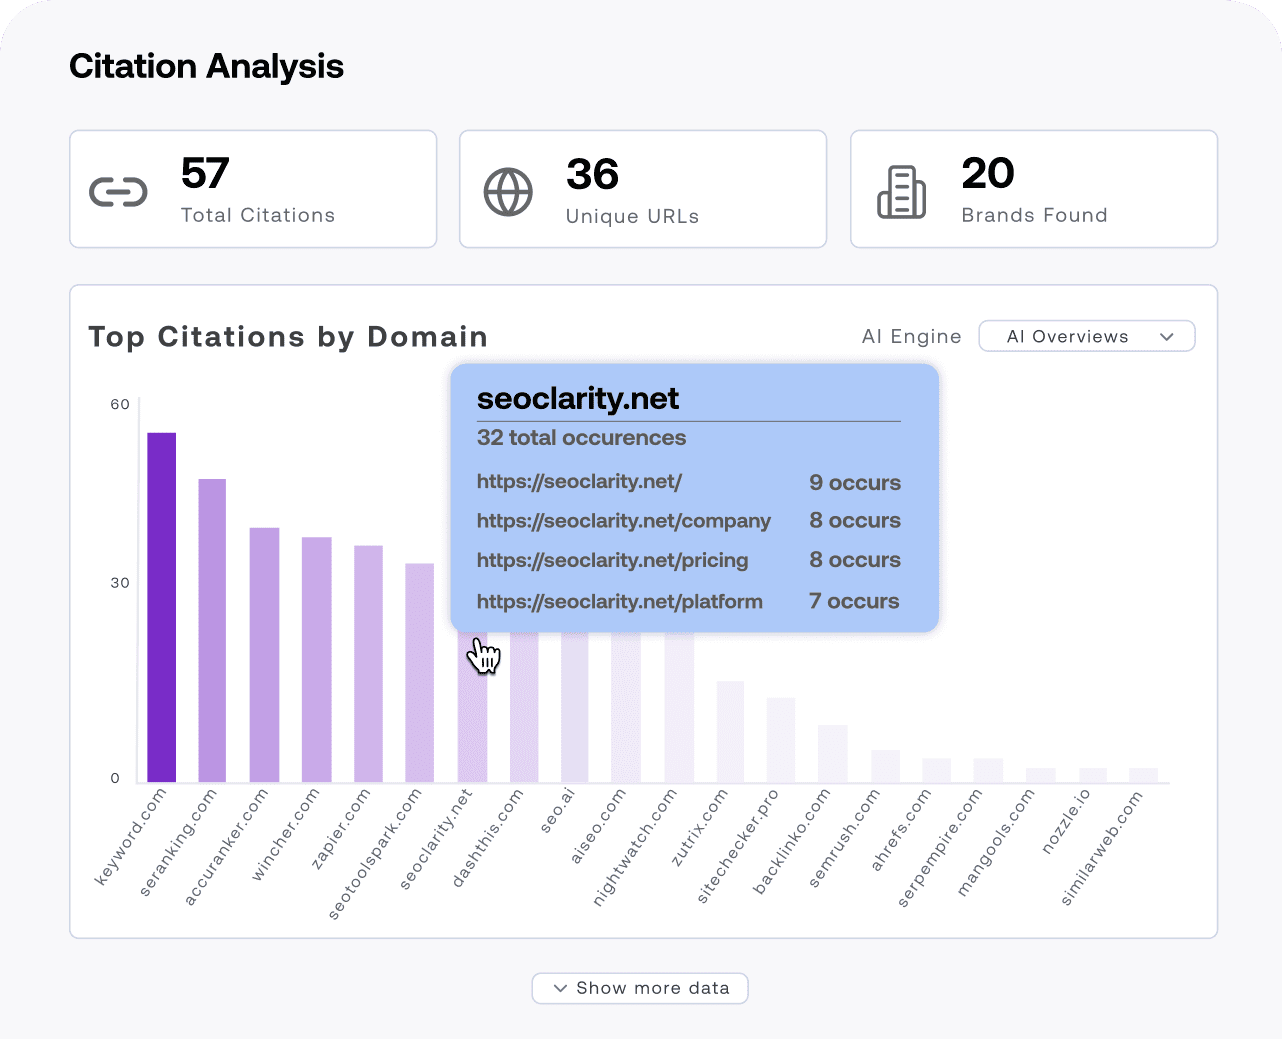Select the backlinko.com bar
The height and width of the screenshot is (1039, 1282).
point(833,753)
